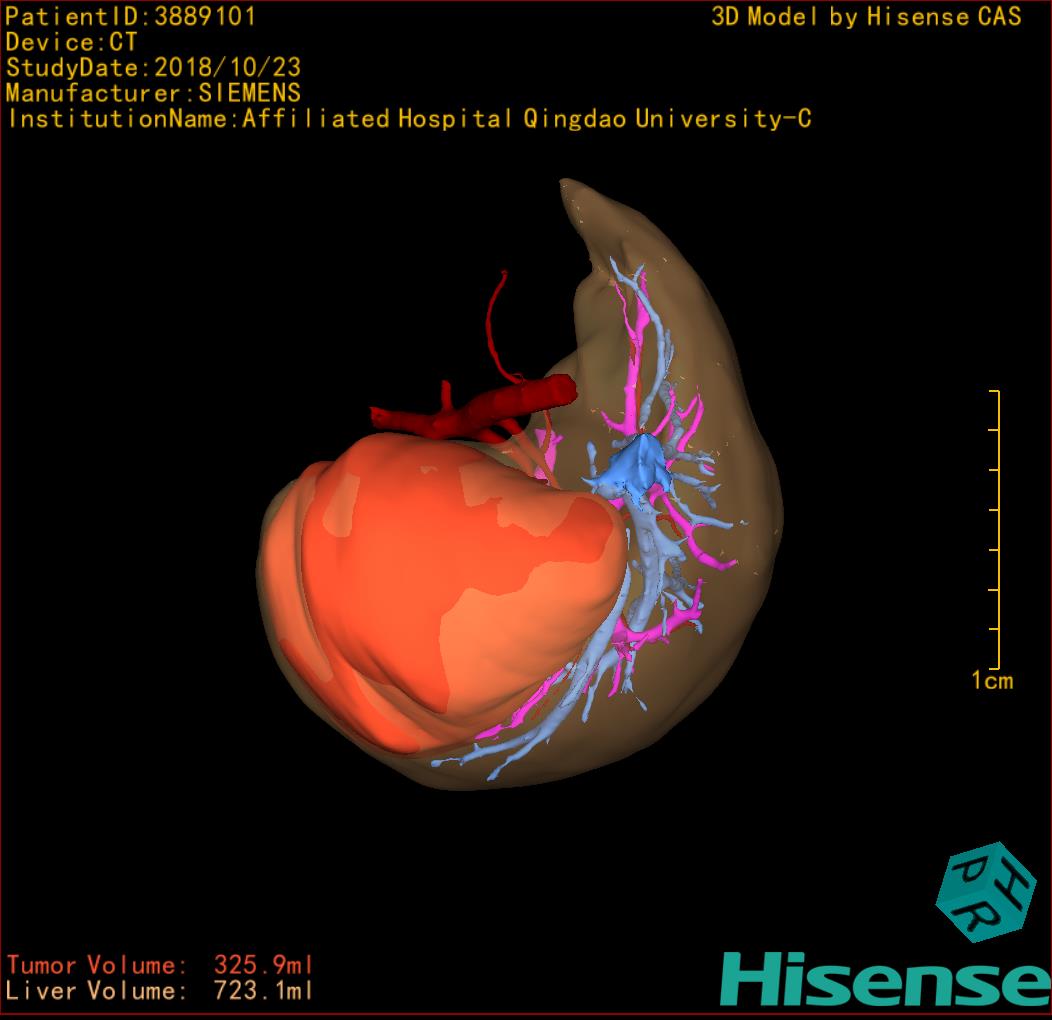Select the thin curved red artery branch

coord(492,320)
